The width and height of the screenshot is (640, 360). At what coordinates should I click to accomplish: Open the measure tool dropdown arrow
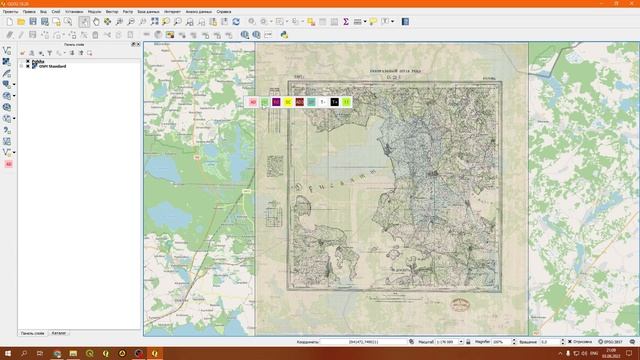coord(365,22)
